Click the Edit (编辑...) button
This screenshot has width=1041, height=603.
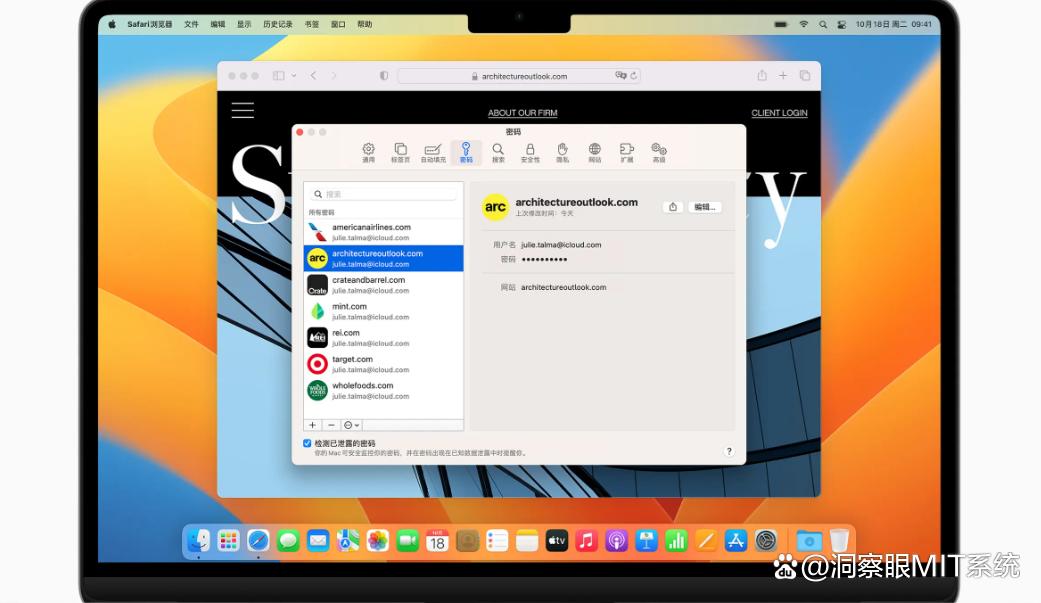point(704,207)
